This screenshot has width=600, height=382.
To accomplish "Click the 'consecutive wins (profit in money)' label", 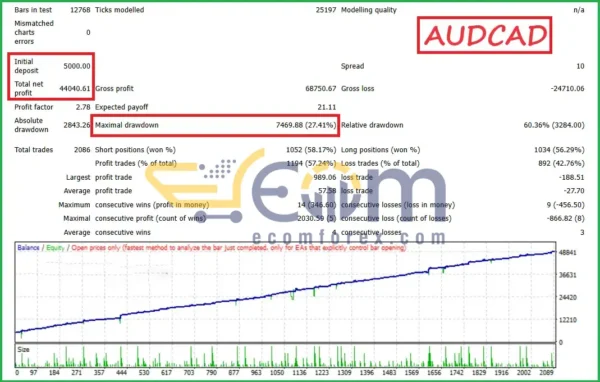I will coord(152,205).
